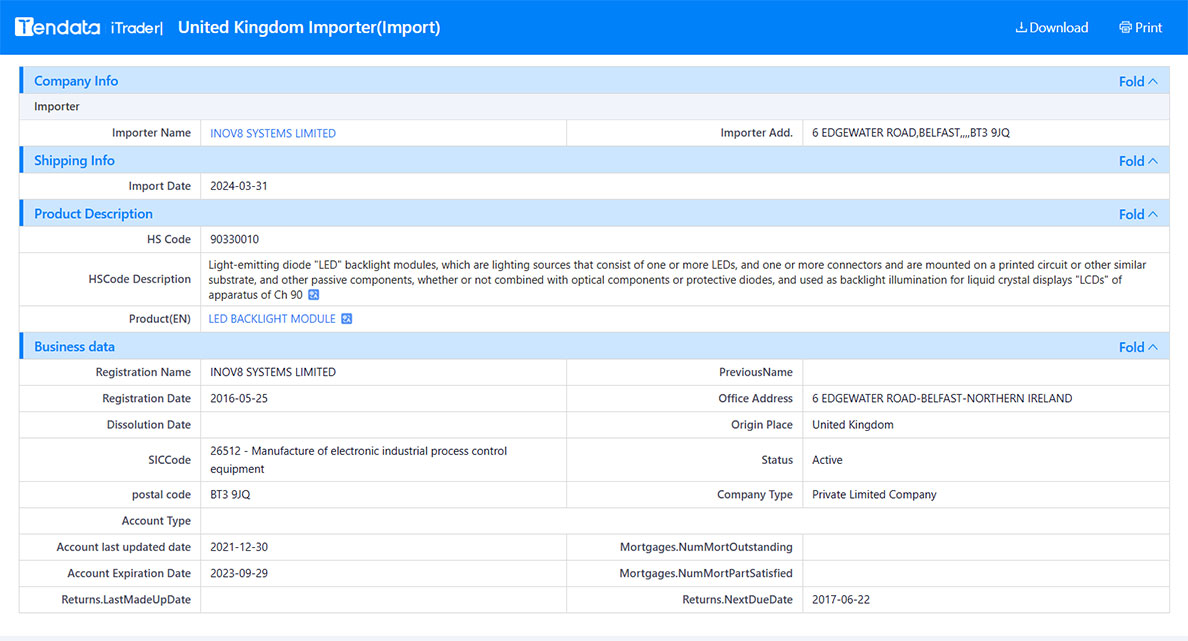
Task: Click the Importer Name label
Action: 152,133
